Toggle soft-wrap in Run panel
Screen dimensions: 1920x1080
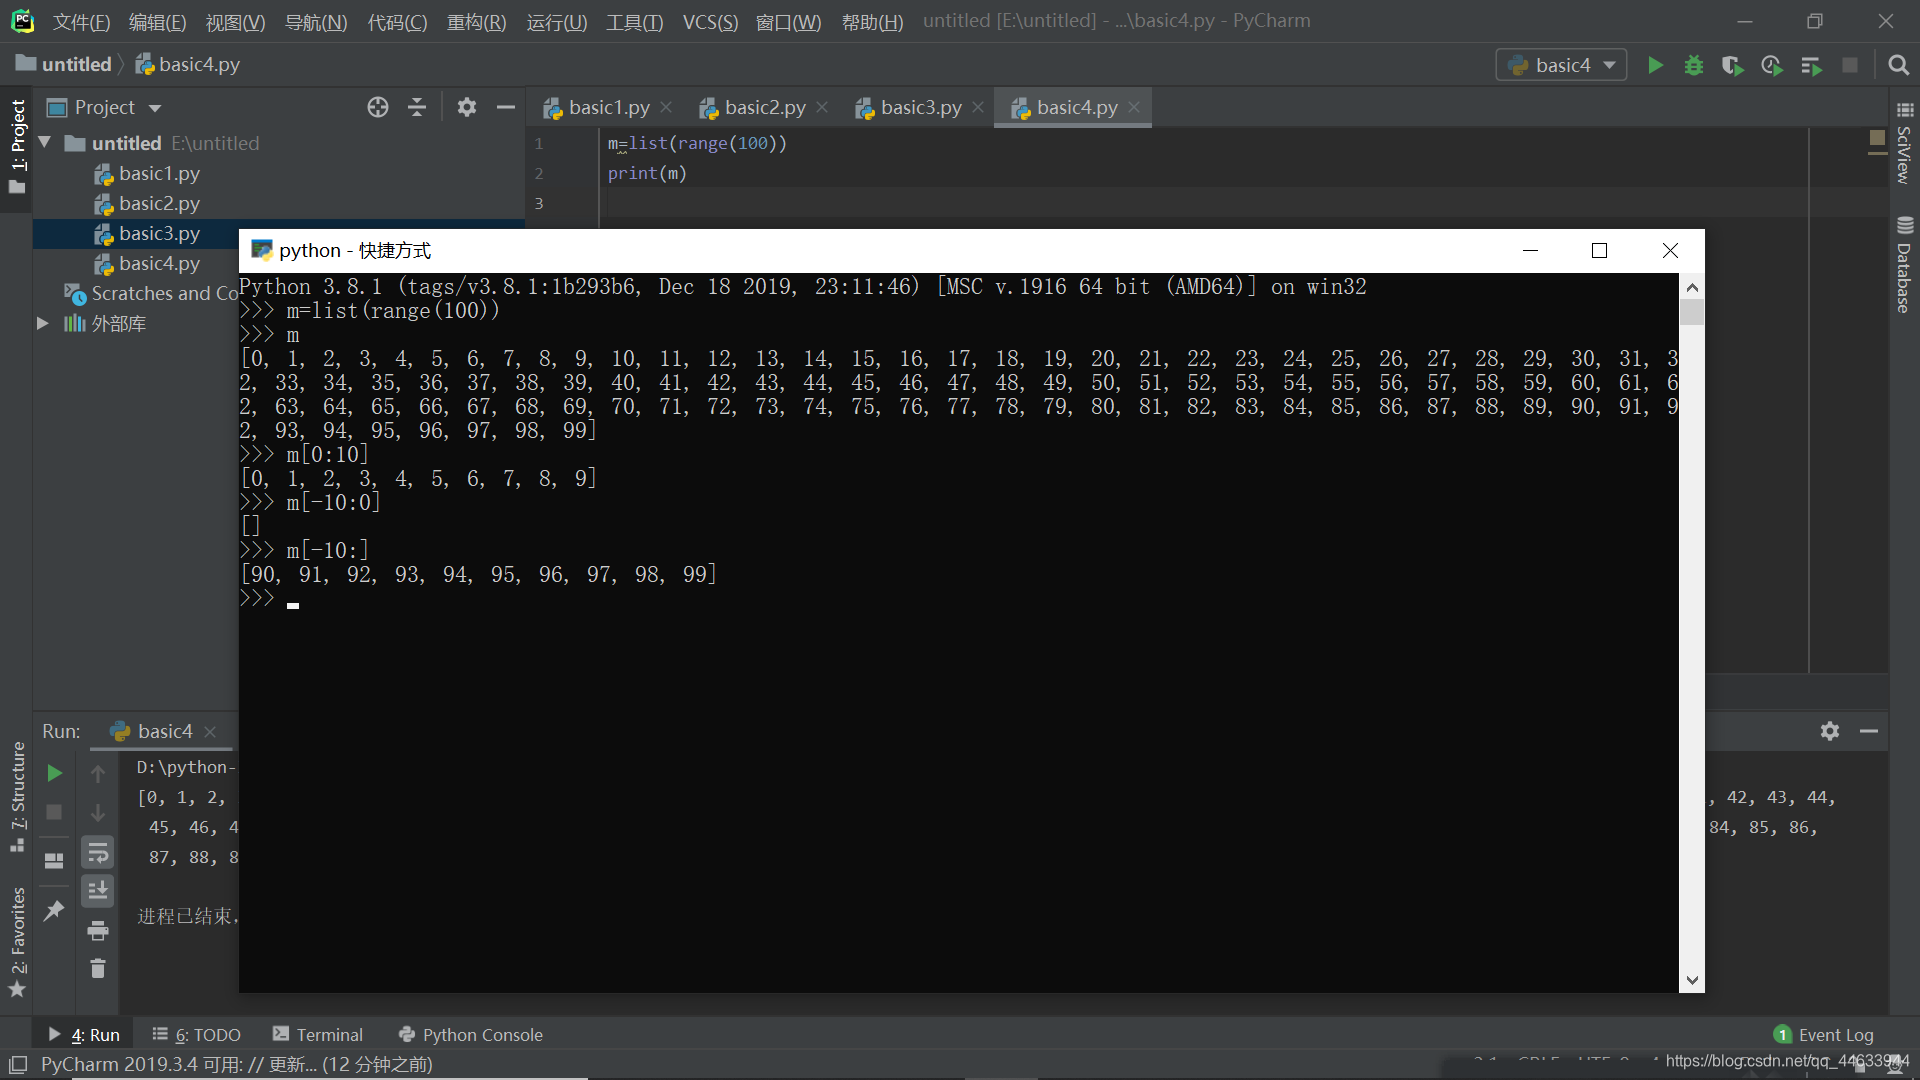click(x=98, y=853)
